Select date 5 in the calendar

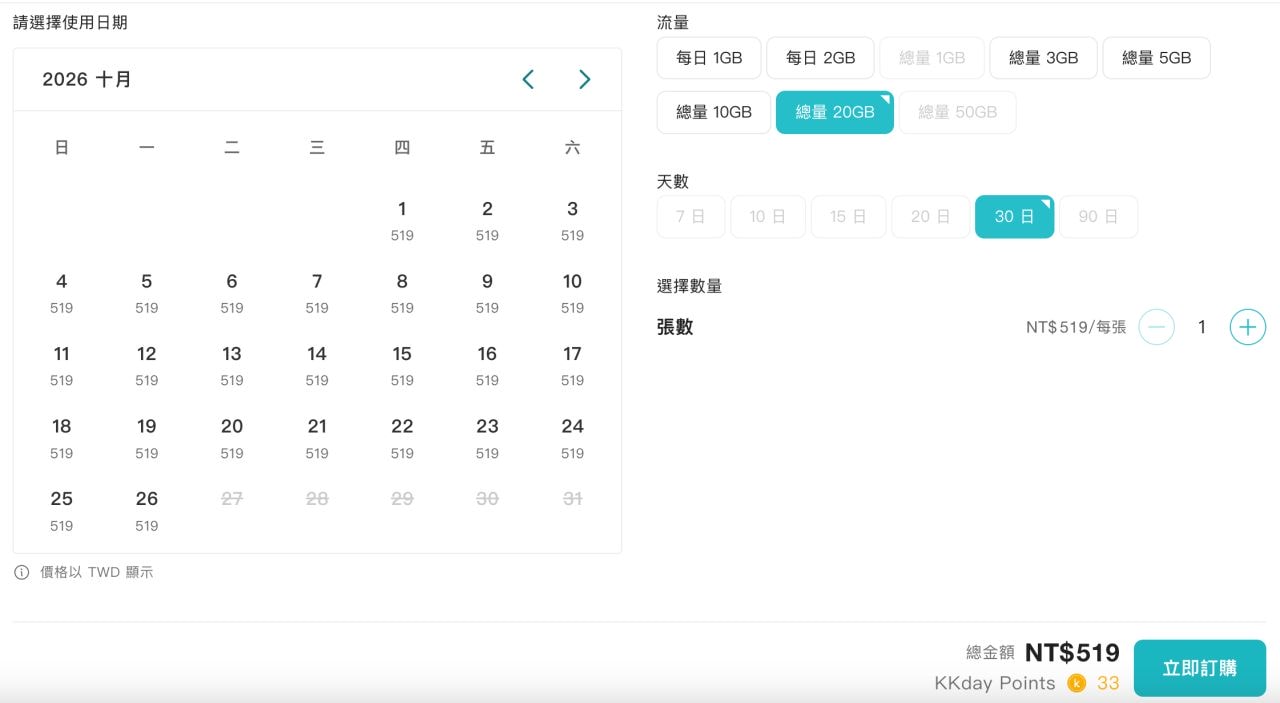click(147, 293)
